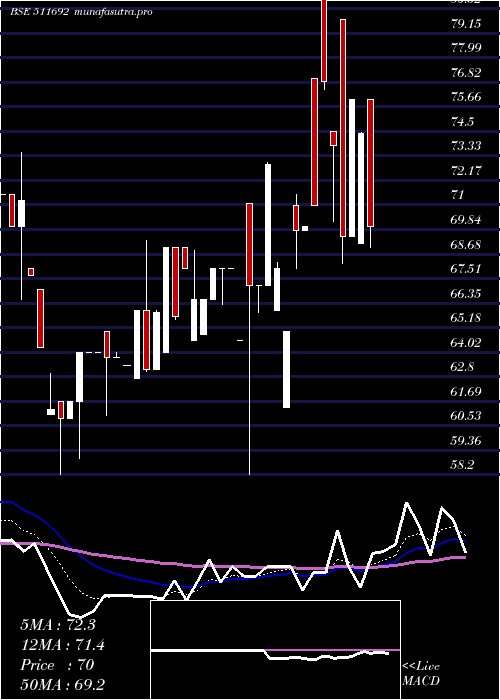Click inside the Live MACD inset chart
This screenshot has height=700, width=500.
point(275,650)
